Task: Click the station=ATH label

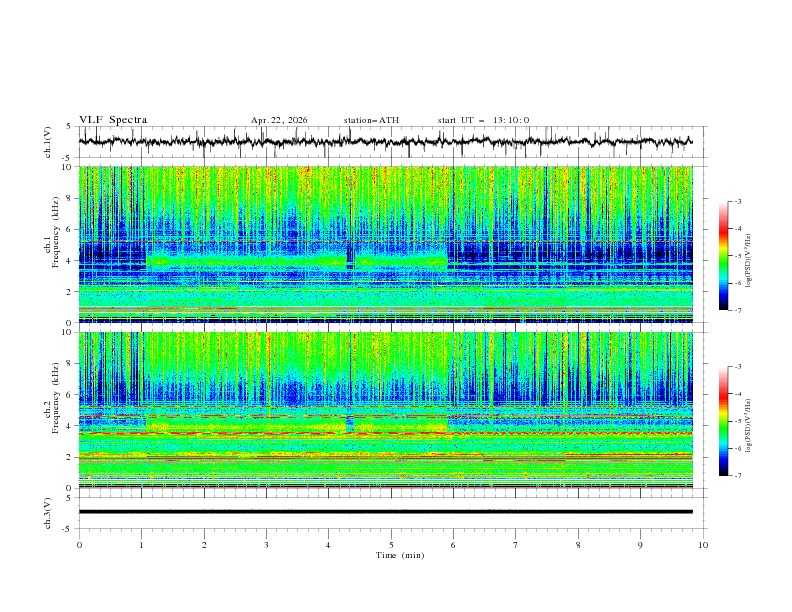Action: click(x=371, y=120)
